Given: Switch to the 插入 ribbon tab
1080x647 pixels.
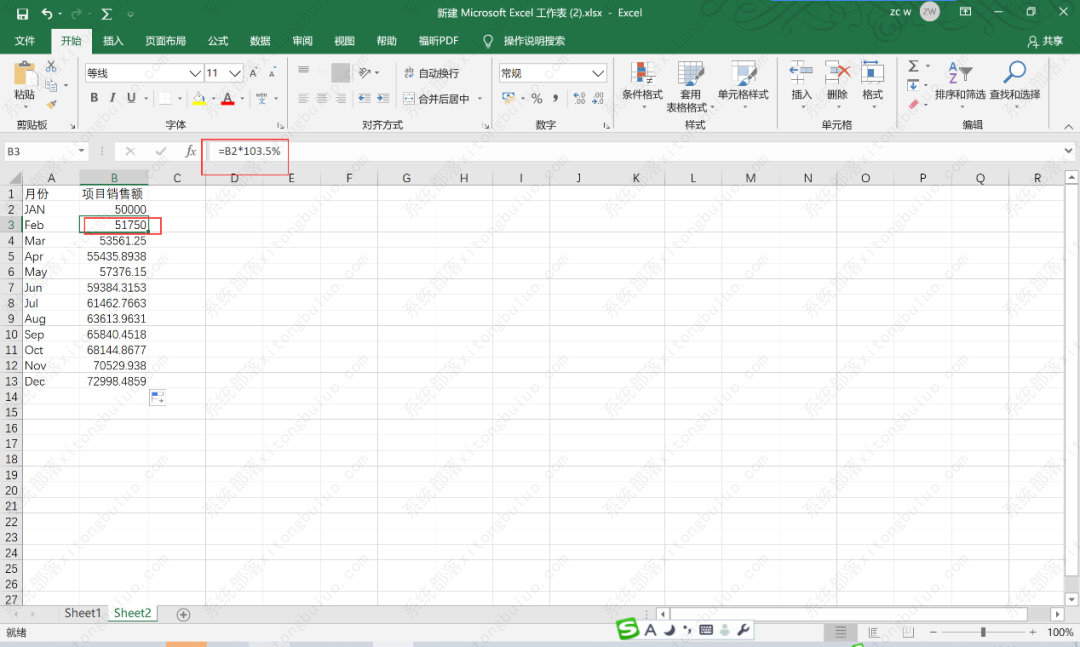Looking at the screenshot, I should (x=113, y=41).
